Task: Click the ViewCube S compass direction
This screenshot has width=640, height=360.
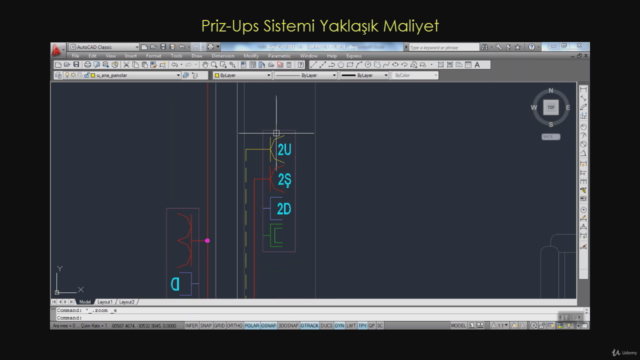Action: (x=551, y=124)
